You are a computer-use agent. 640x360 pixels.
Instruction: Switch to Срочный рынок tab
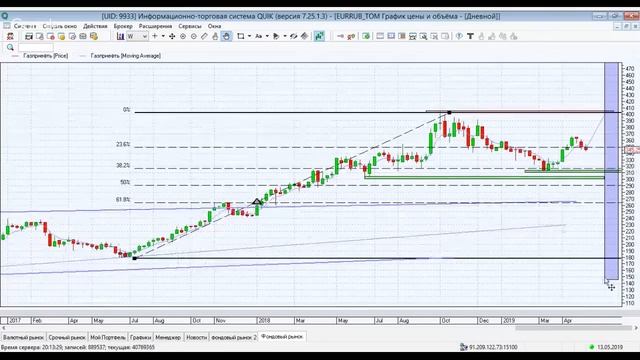[x=67, y=338]
